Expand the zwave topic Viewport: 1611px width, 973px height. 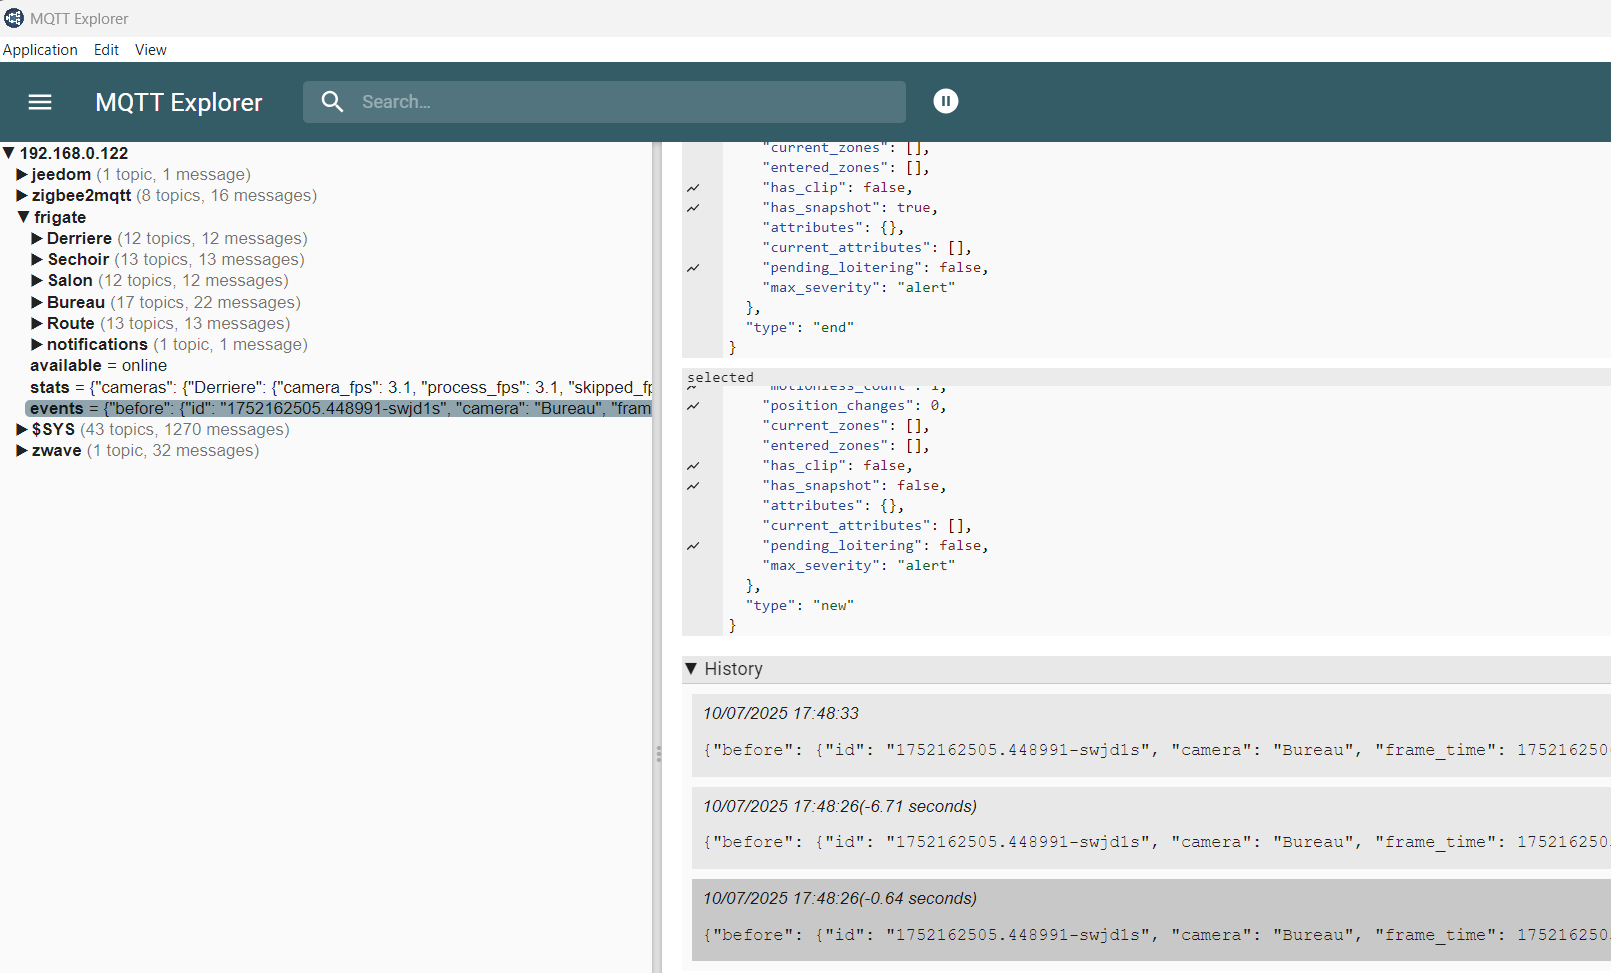(22, 450)
